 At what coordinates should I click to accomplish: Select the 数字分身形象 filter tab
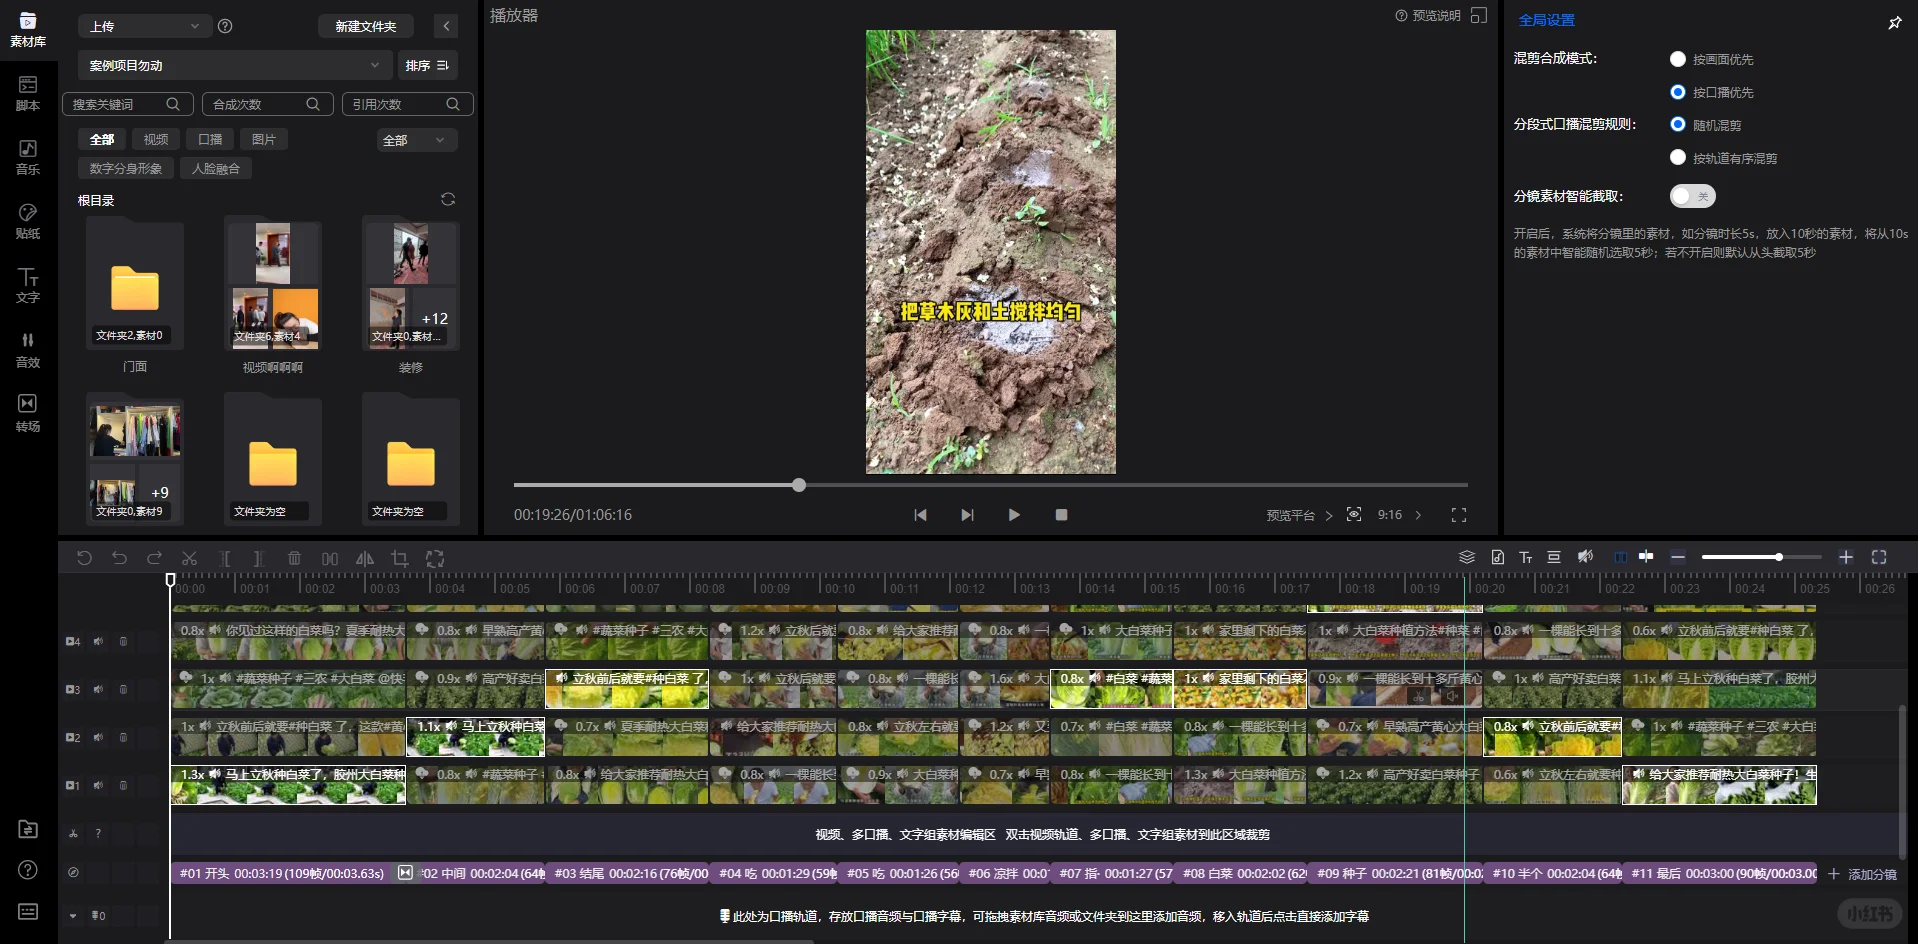126,168
